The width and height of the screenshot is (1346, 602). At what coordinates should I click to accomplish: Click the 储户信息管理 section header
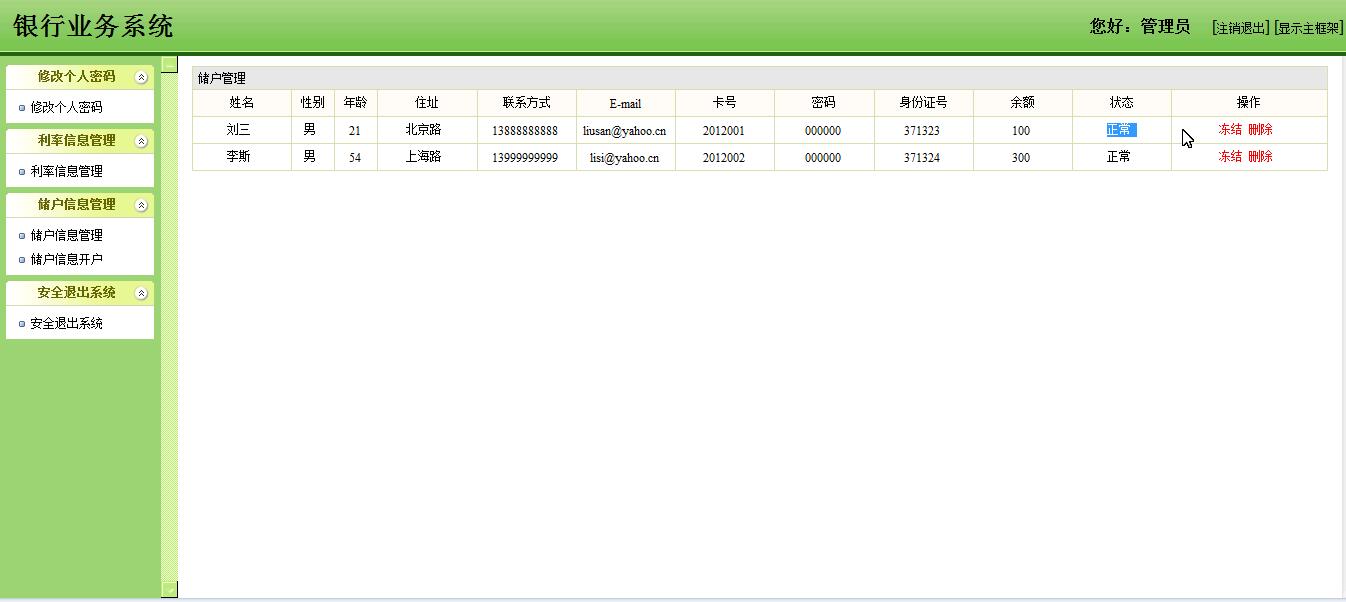[80, 205]
